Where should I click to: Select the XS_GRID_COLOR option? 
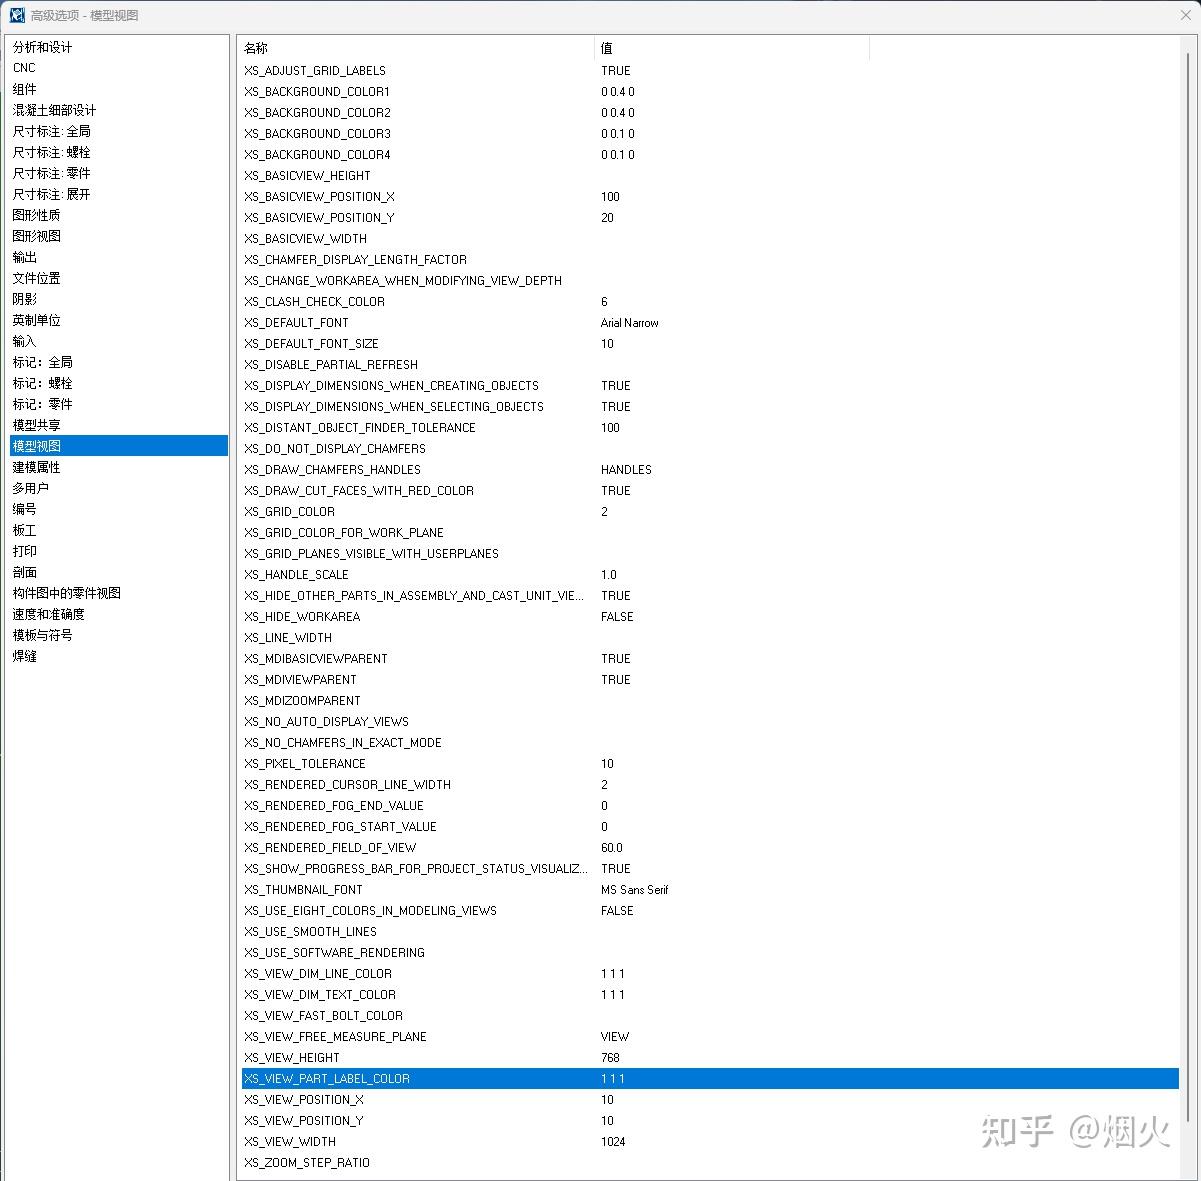point(289,512)
